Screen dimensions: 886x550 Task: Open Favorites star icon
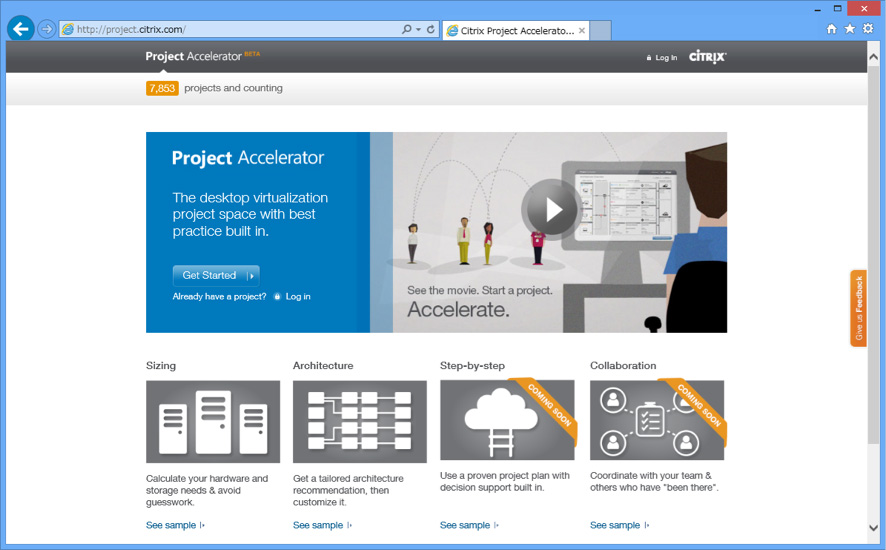tap(850, 29)
